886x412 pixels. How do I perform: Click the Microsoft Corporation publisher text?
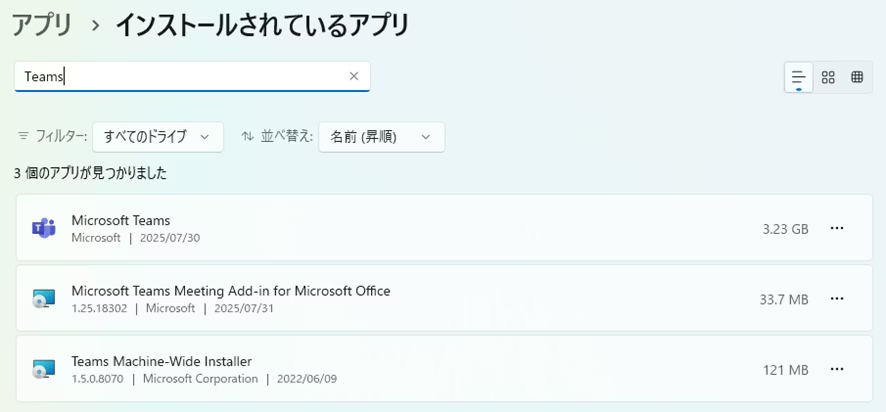[201, 379]
